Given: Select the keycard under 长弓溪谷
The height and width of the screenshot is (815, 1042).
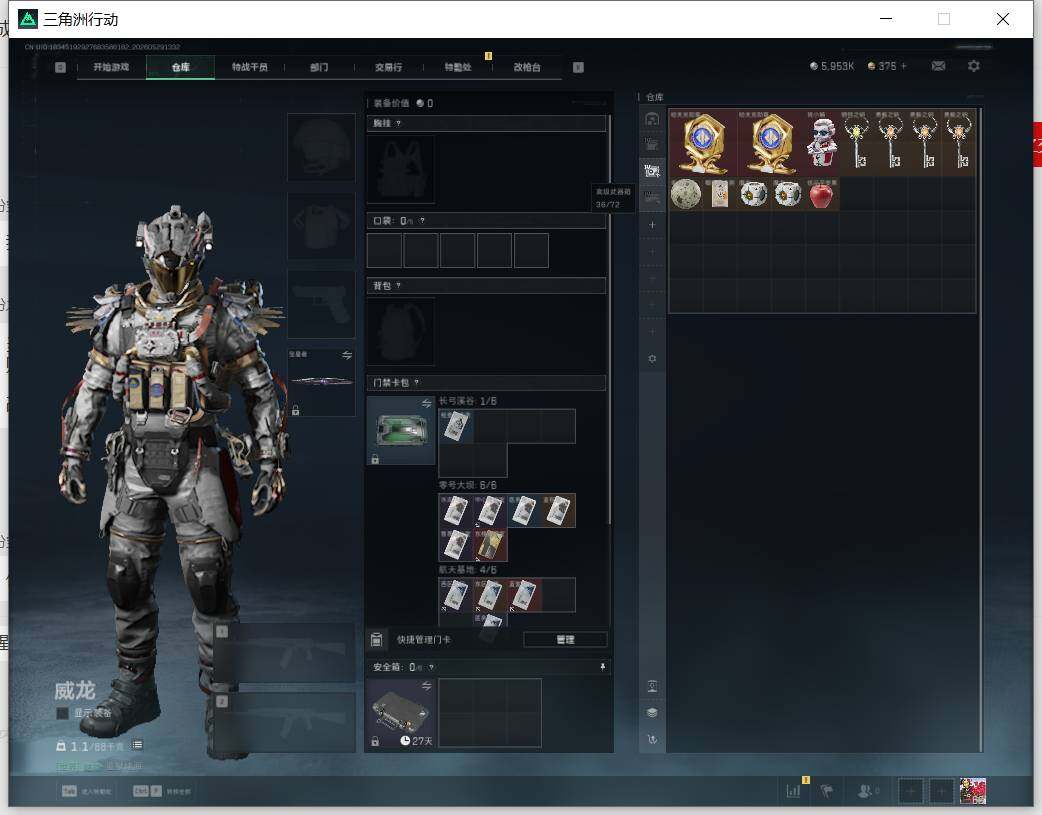Looking at the screenshot, I should pyautogui.click(x=456, y=426).
